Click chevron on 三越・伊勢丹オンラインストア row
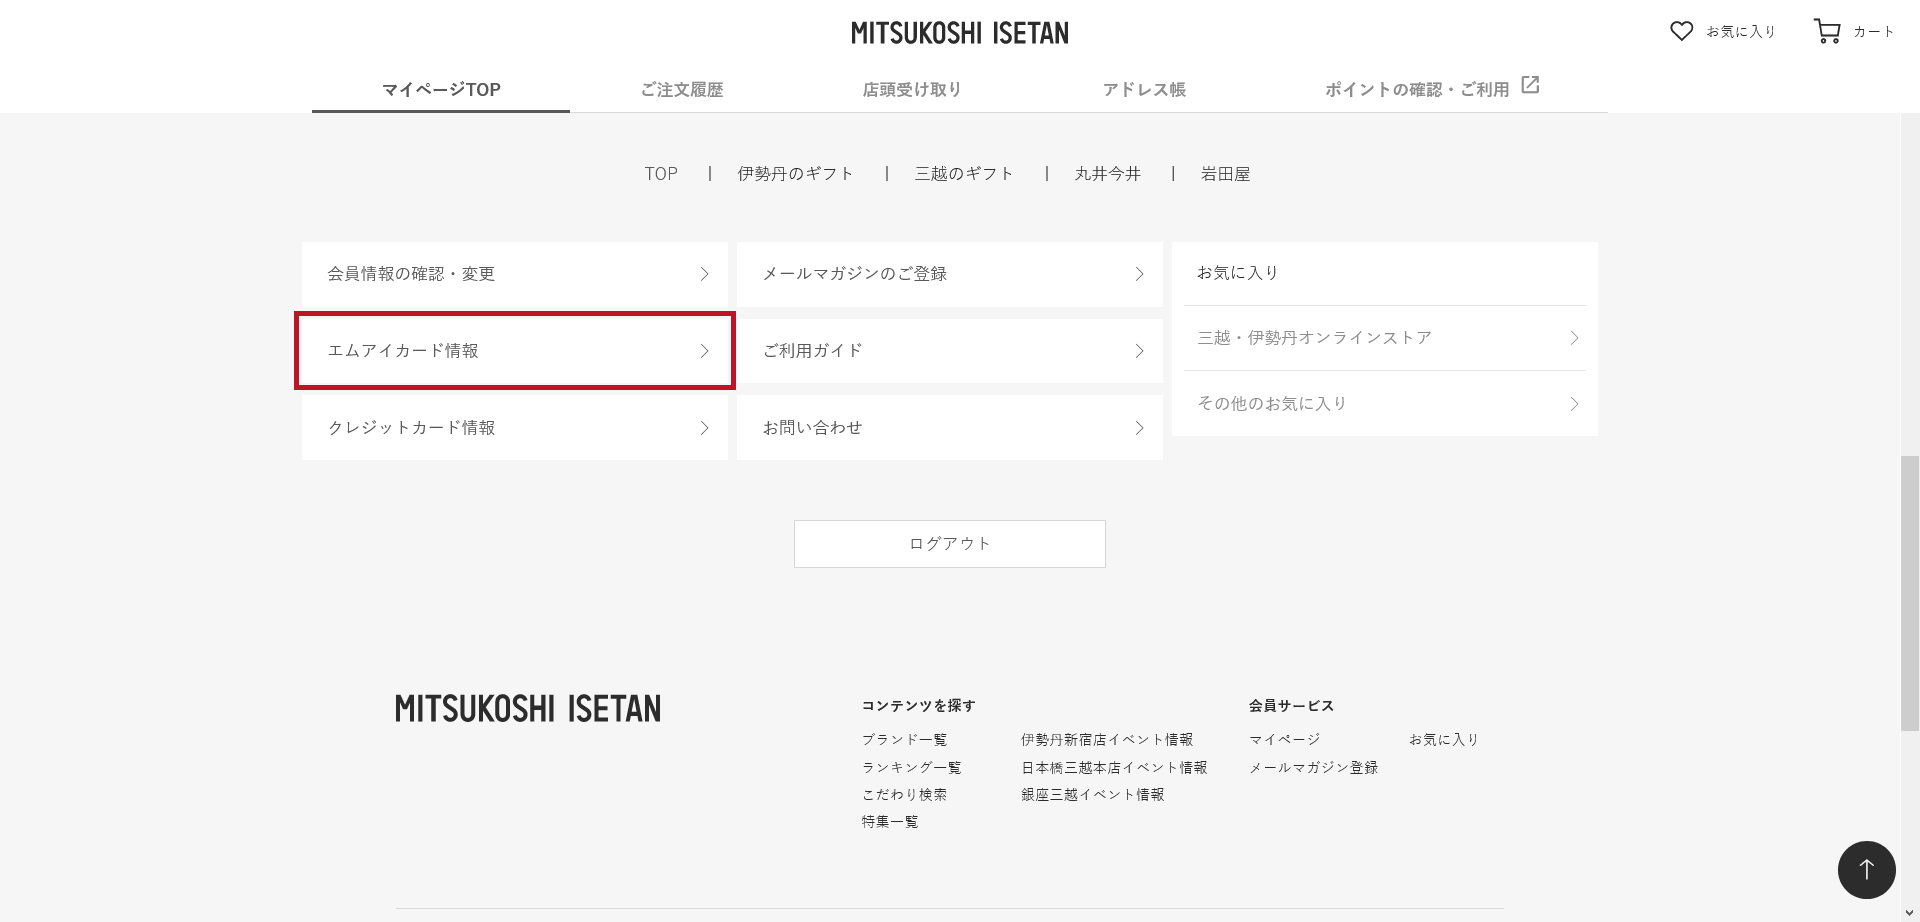This screenshot has width=1920, height=922. [x=1574, y=338]
